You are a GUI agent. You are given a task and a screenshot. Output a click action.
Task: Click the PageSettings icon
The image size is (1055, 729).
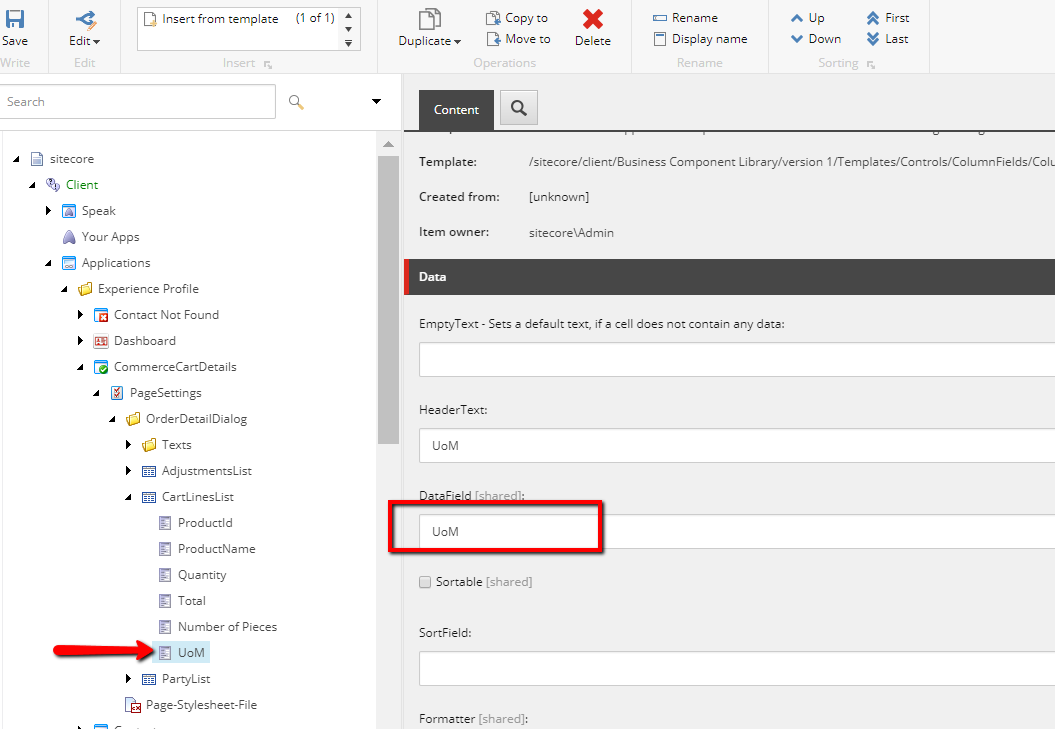[117, 393]
